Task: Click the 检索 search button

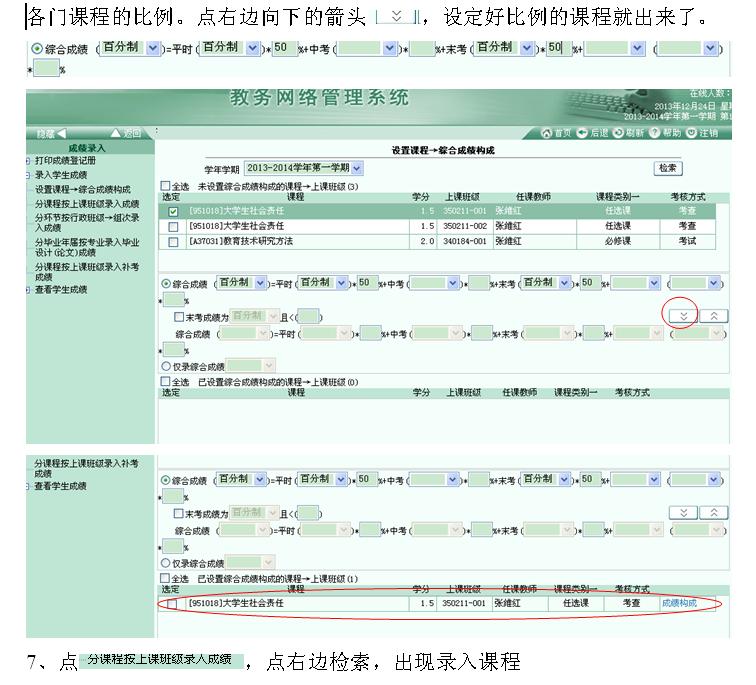Action: point(668,168)
